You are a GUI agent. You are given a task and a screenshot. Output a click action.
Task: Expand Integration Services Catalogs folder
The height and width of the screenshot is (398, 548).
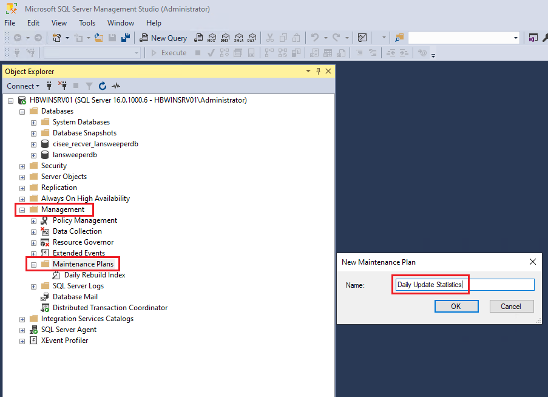(x=22, y=319)
